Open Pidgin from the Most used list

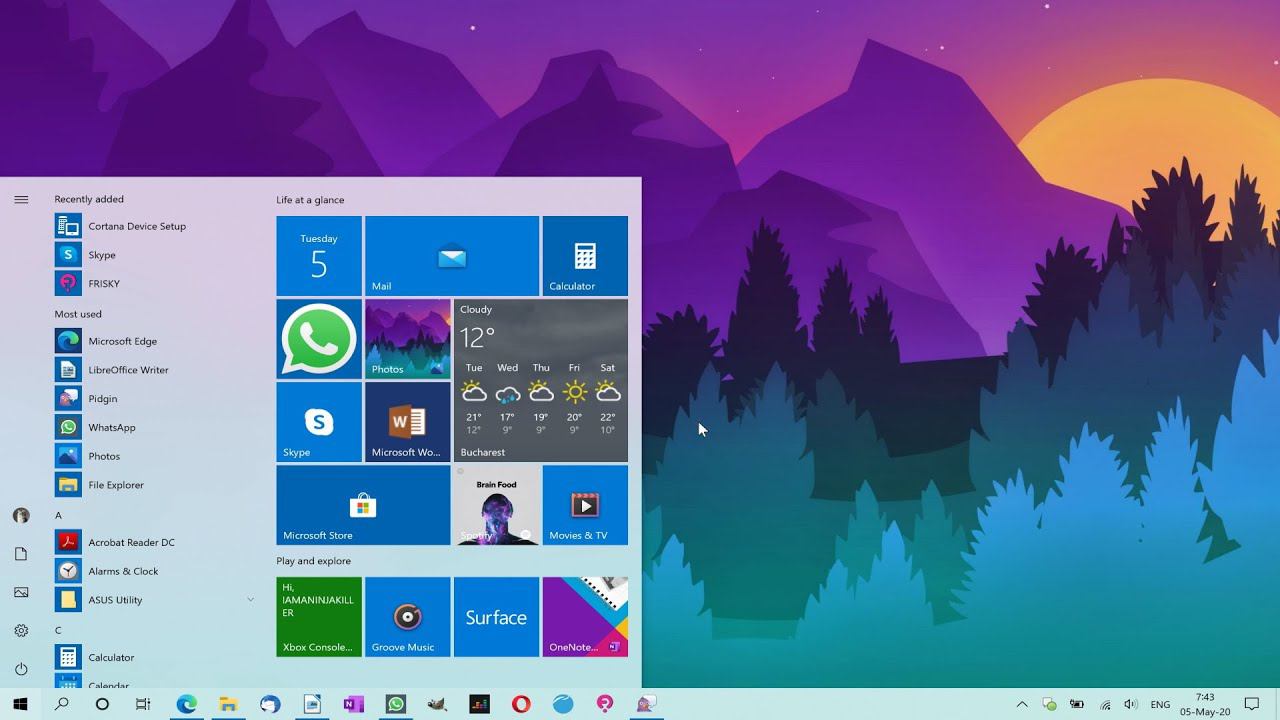(x=156, y=398)
